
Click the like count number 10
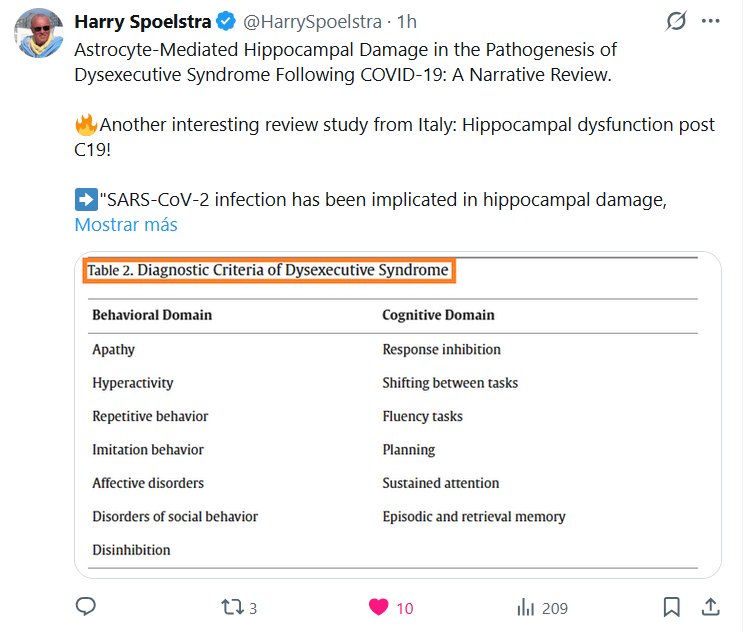tap(404, 608)
